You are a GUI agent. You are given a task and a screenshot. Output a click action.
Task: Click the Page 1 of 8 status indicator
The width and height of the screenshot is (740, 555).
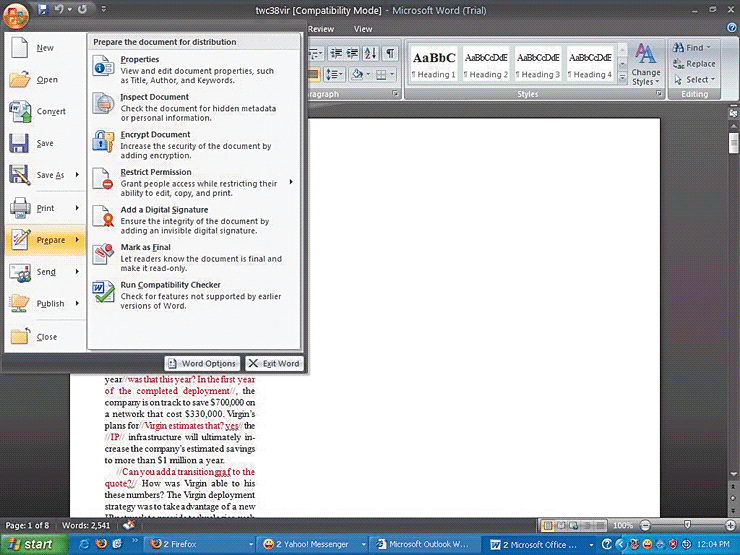27,525
